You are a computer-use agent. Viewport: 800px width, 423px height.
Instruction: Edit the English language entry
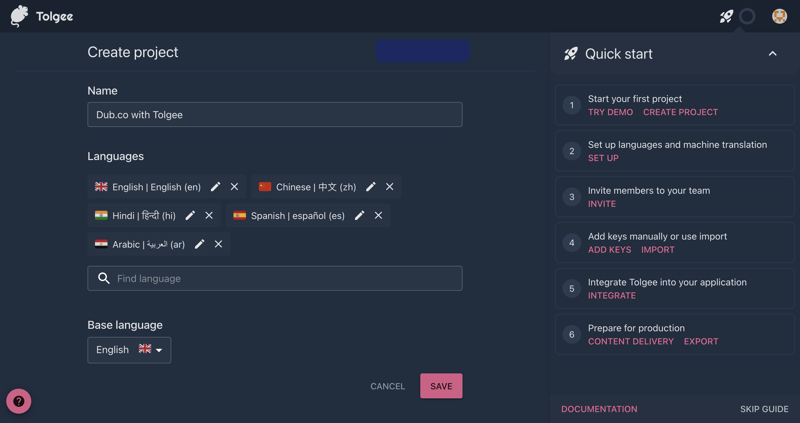tap(216, 187)
